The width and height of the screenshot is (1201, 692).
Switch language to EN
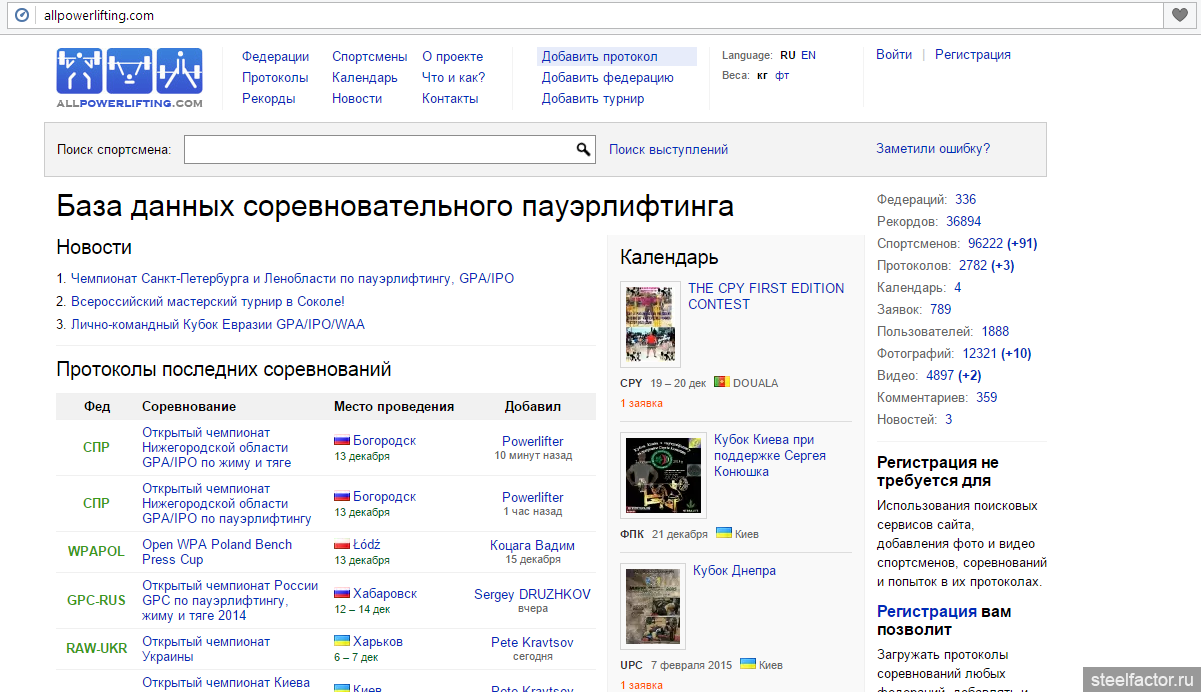(808, 56)
